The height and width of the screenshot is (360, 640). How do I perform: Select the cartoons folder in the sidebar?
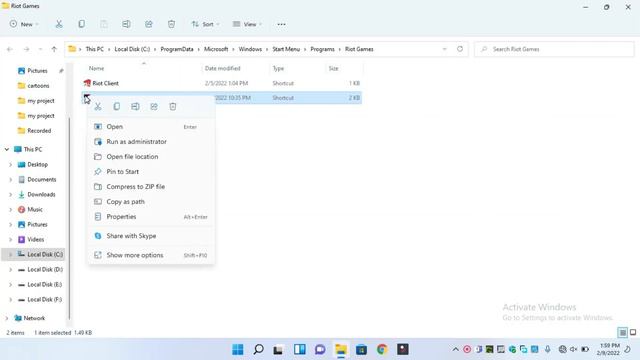point(33,86)
